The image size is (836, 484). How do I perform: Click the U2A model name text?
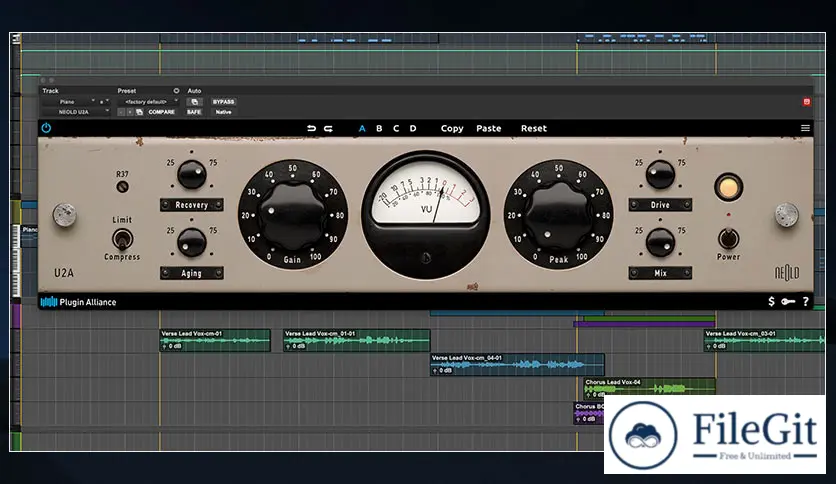pos(63,273)
